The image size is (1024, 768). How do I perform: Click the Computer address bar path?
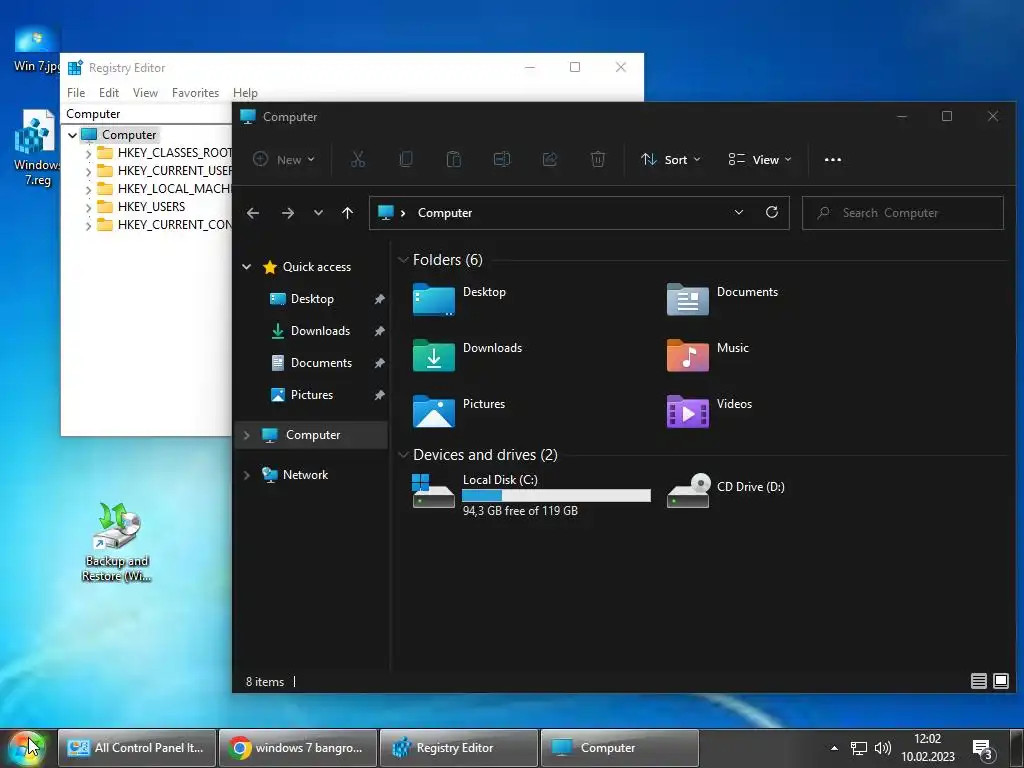[445, 213]
